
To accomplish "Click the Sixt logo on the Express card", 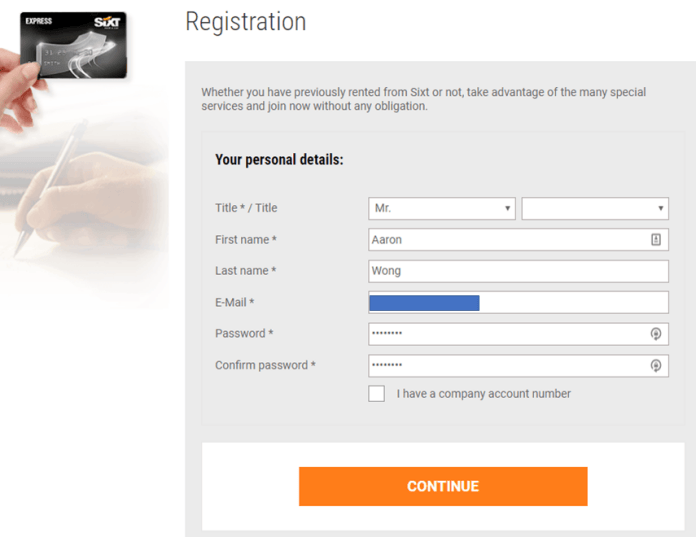I will tap(107, 21).
